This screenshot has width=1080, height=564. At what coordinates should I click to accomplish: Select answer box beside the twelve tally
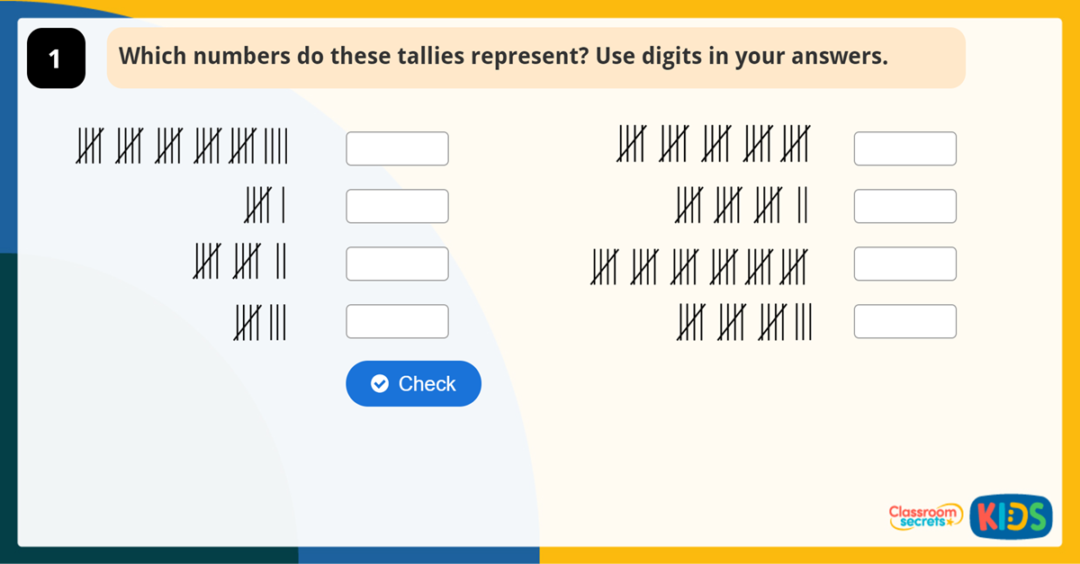tap(397, 264)
